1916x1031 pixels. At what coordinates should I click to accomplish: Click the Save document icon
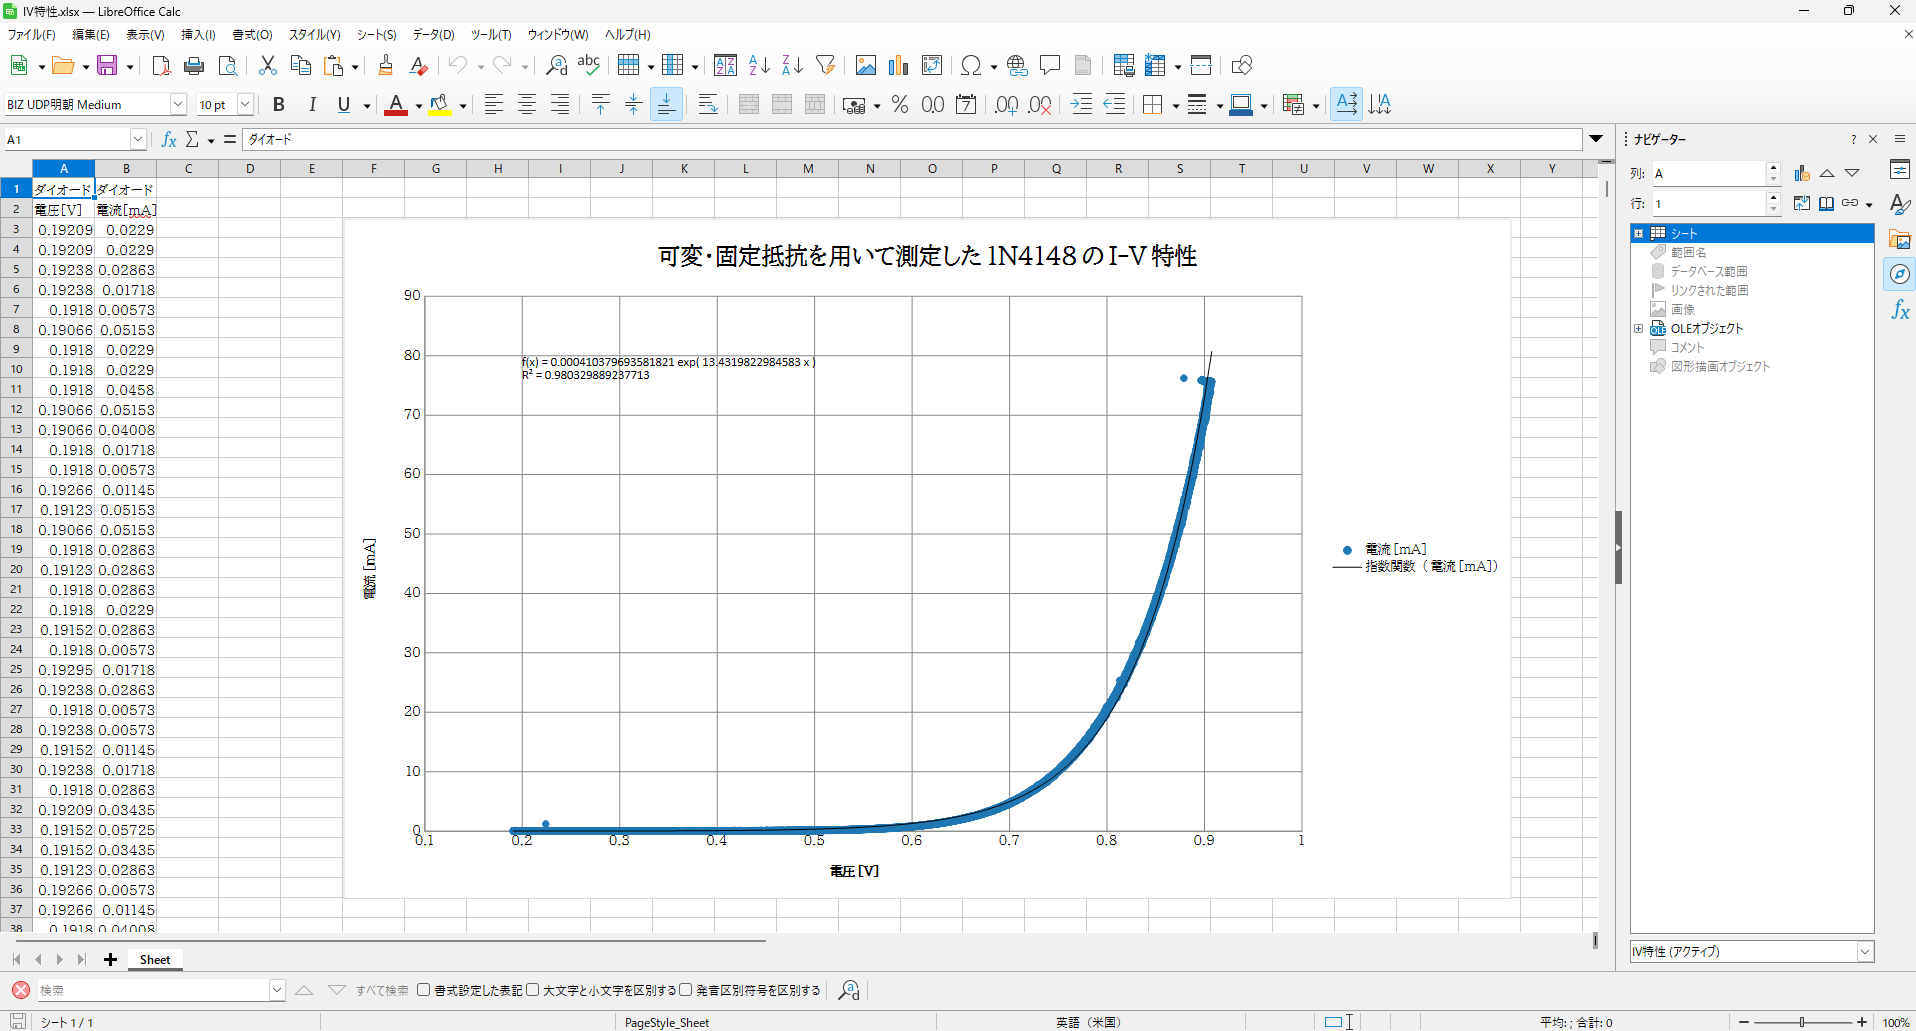click(107, 66)
